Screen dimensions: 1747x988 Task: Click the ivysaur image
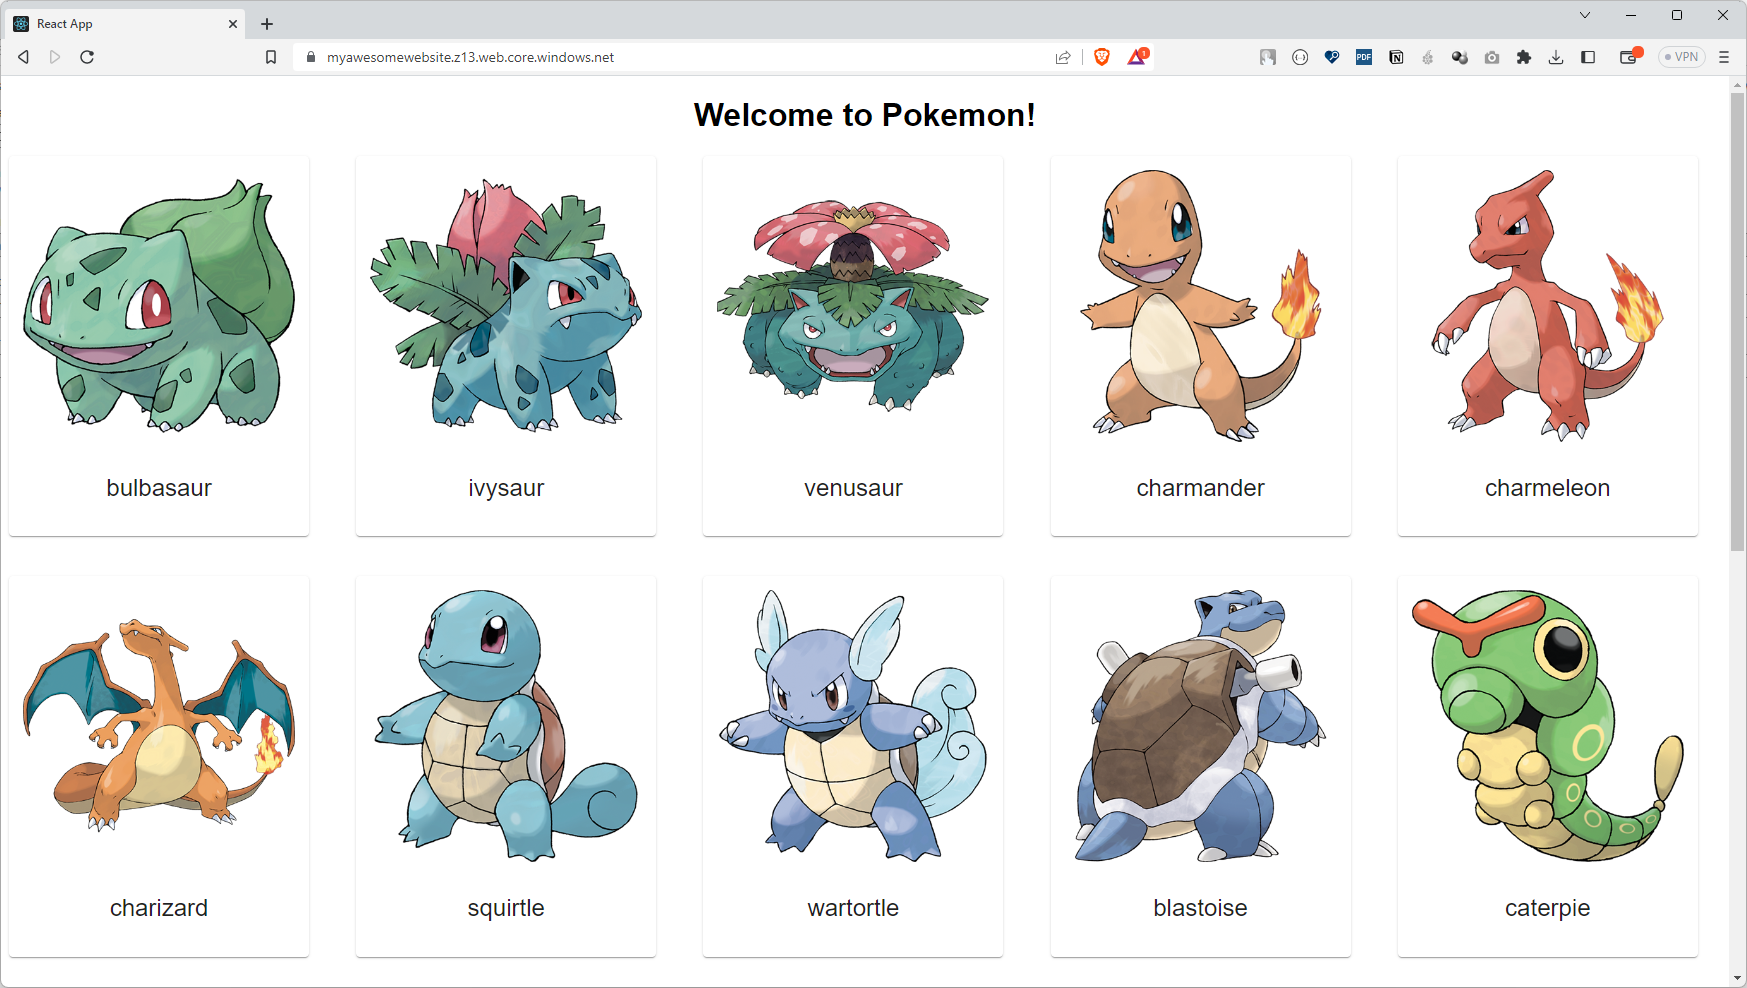coord(506,305)
